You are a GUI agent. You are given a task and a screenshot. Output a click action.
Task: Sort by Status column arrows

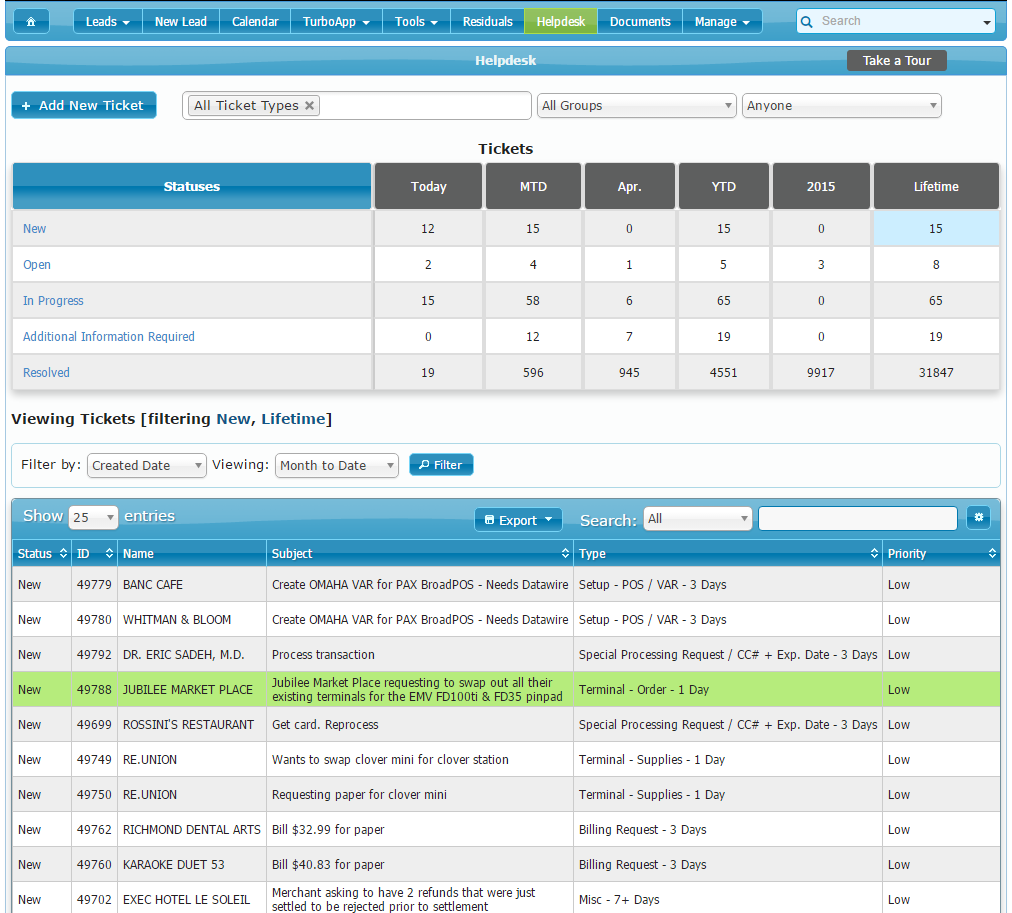coord(63,553)
